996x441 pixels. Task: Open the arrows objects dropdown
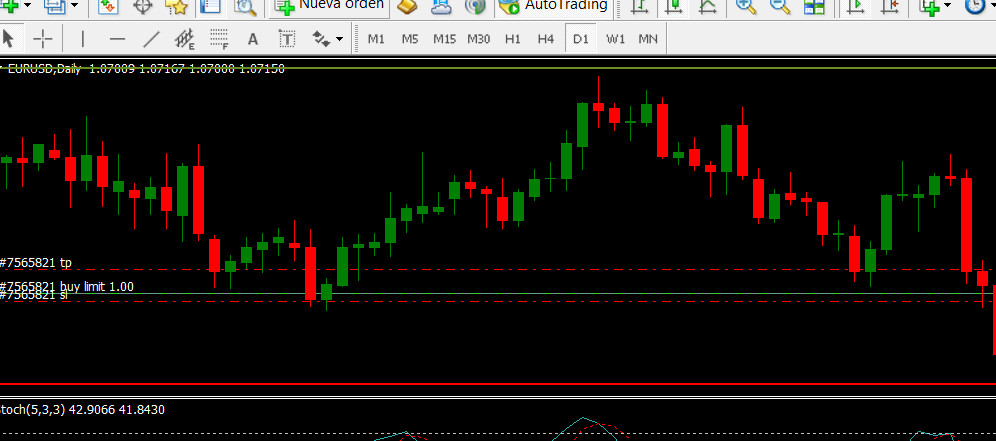pos(340,40)
